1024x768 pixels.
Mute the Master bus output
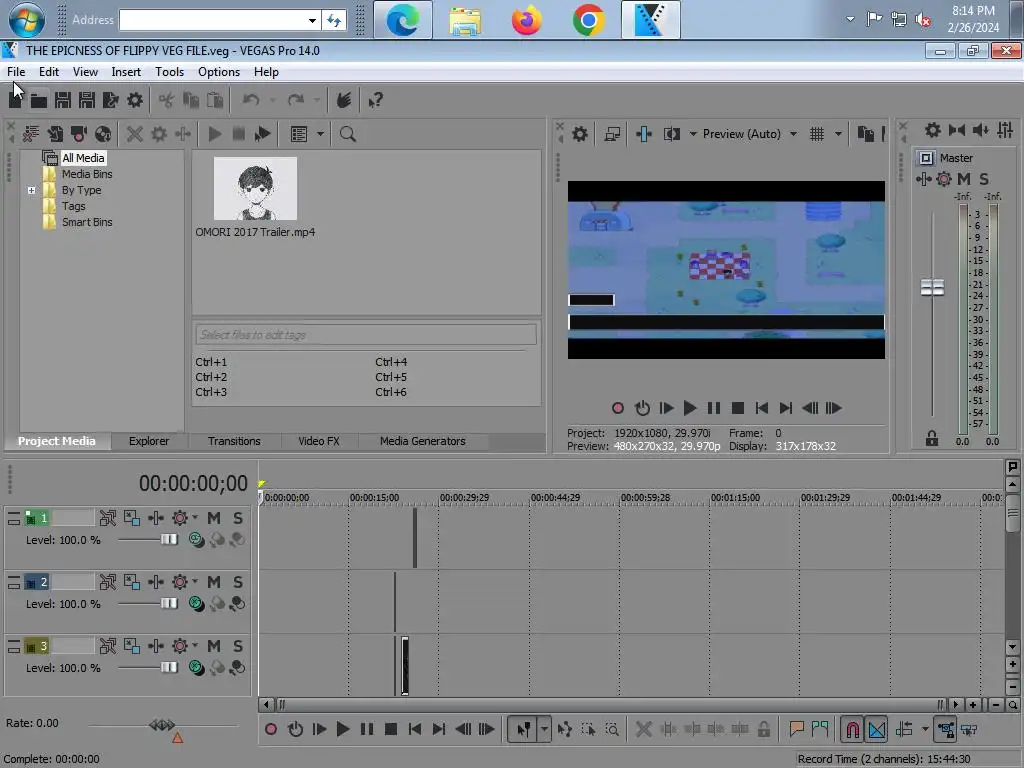point(964,179)
